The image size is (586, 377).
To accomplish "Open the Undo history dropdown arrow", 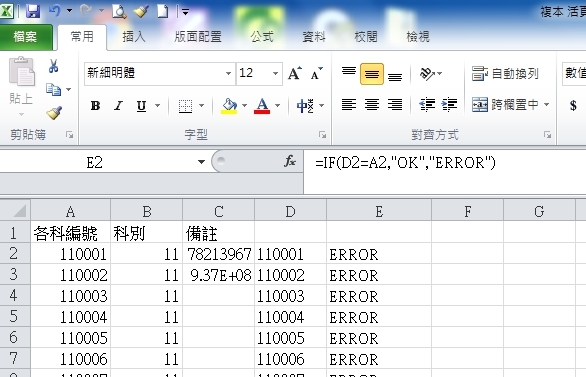I will (70, 11).
